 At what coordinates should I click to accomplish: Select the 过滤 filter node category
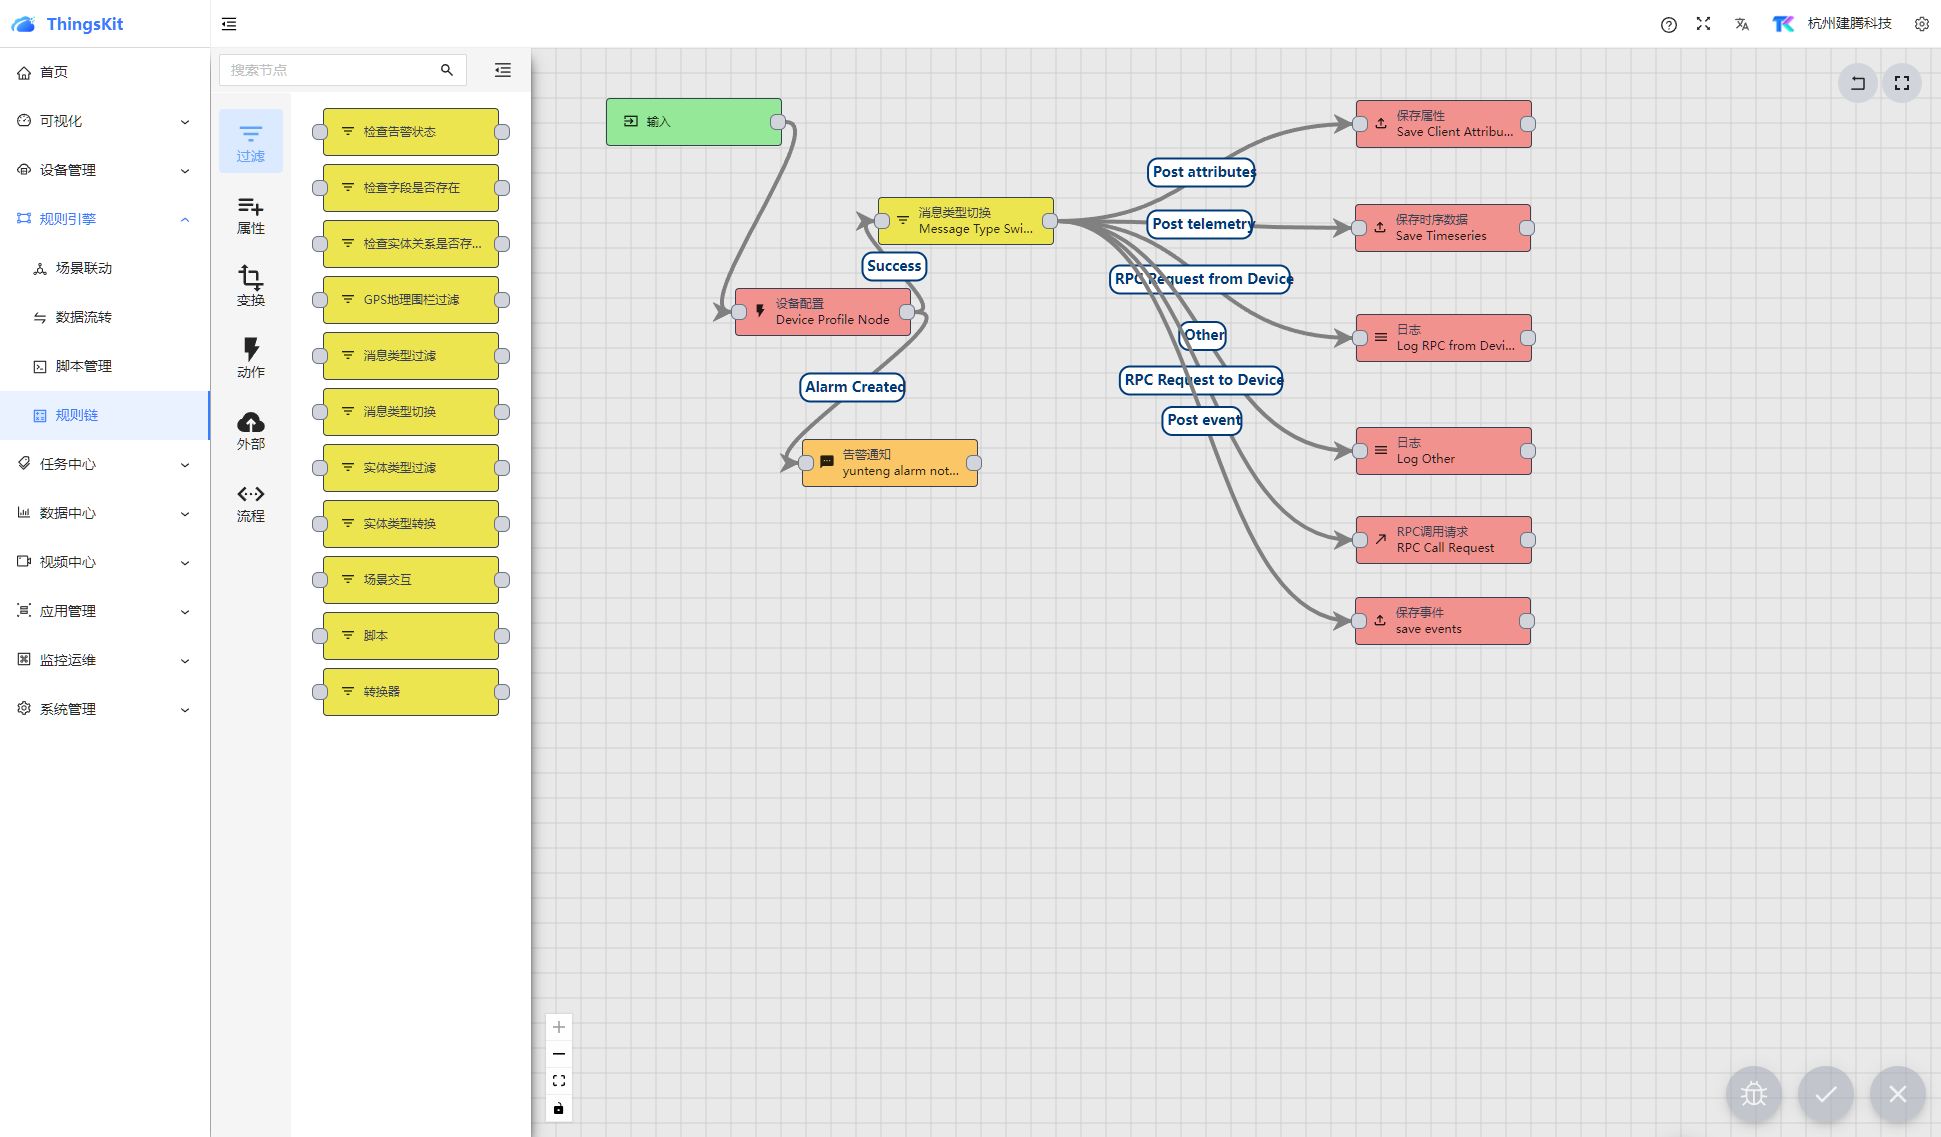pos(250,142)
